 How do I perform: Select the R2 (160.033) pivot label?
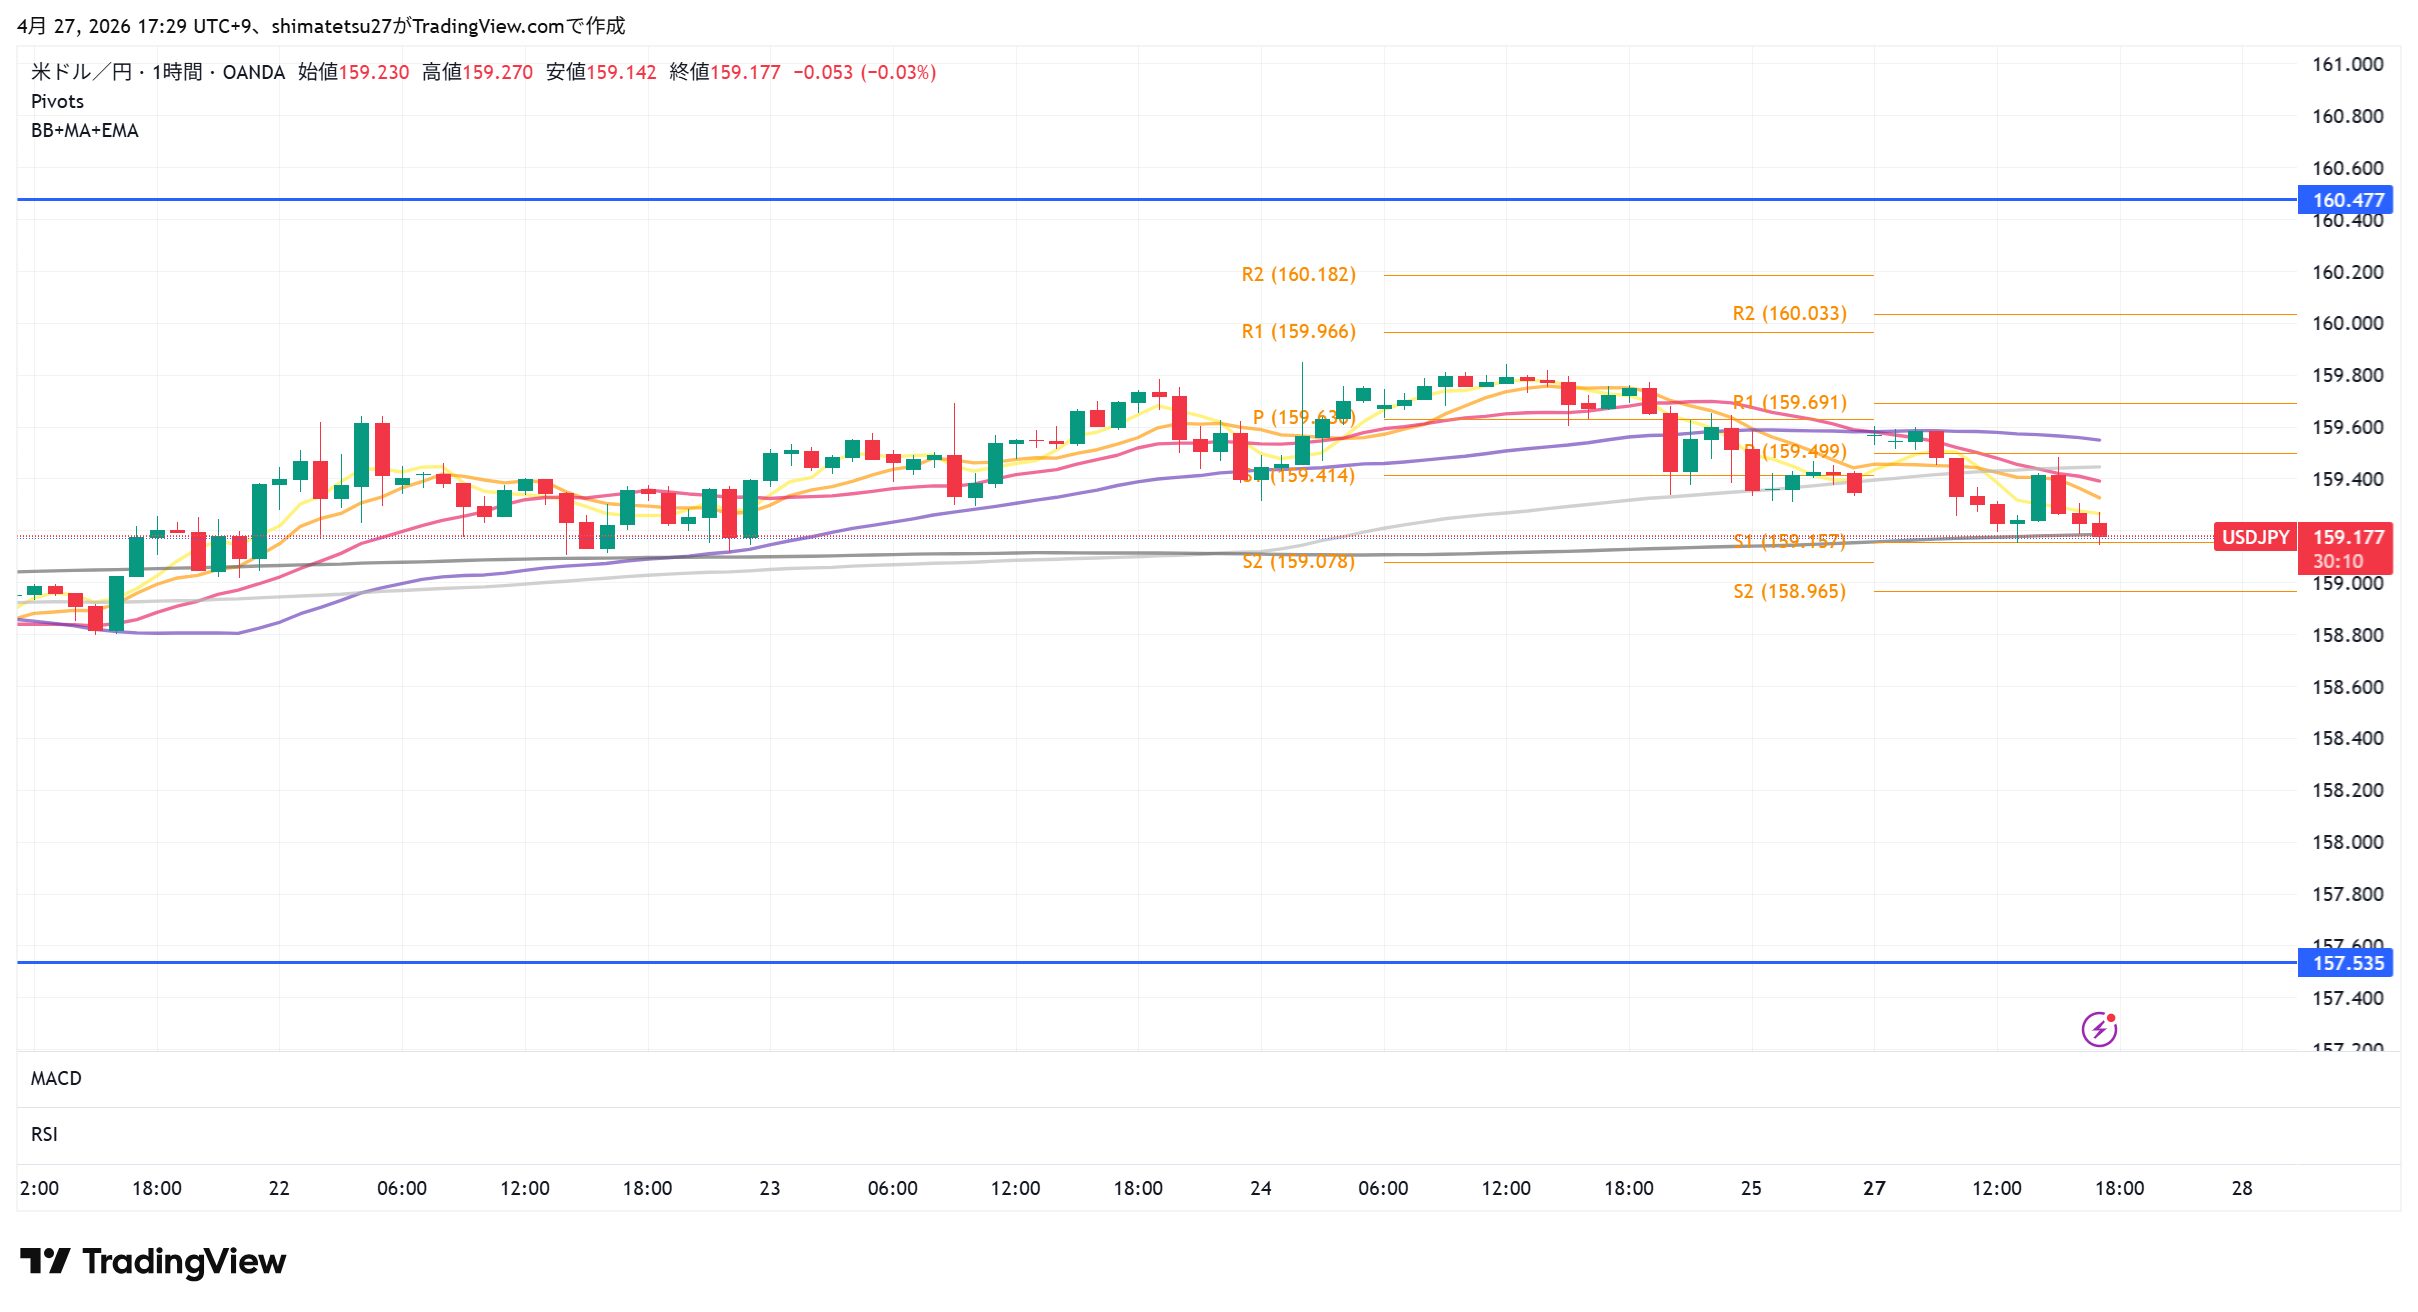(x=1789, y=313)
